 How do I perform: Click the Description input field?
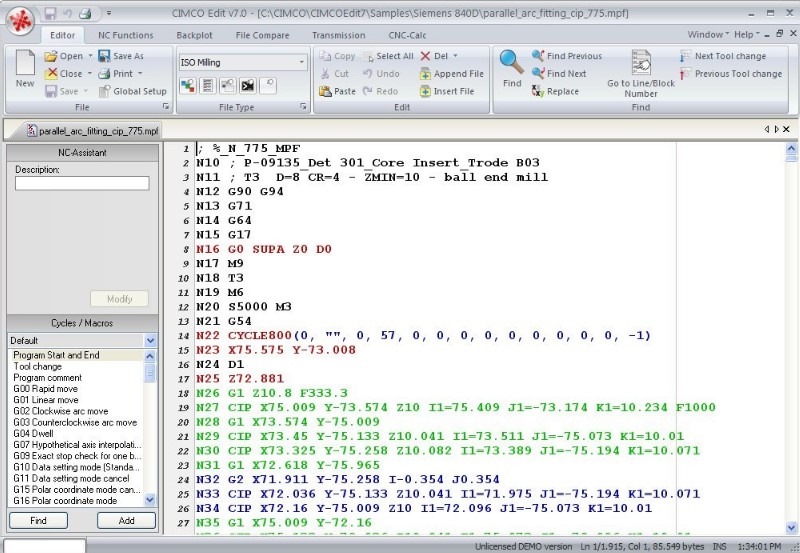[x=82, y=183]
